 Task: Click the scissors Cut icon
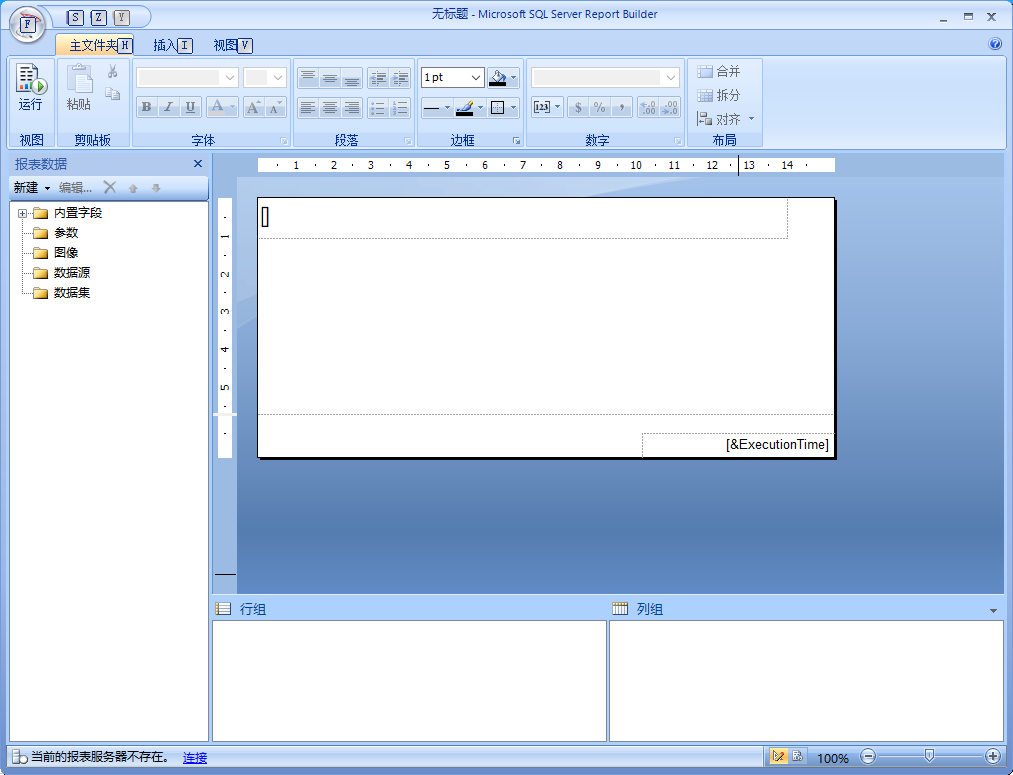(112, 71)
